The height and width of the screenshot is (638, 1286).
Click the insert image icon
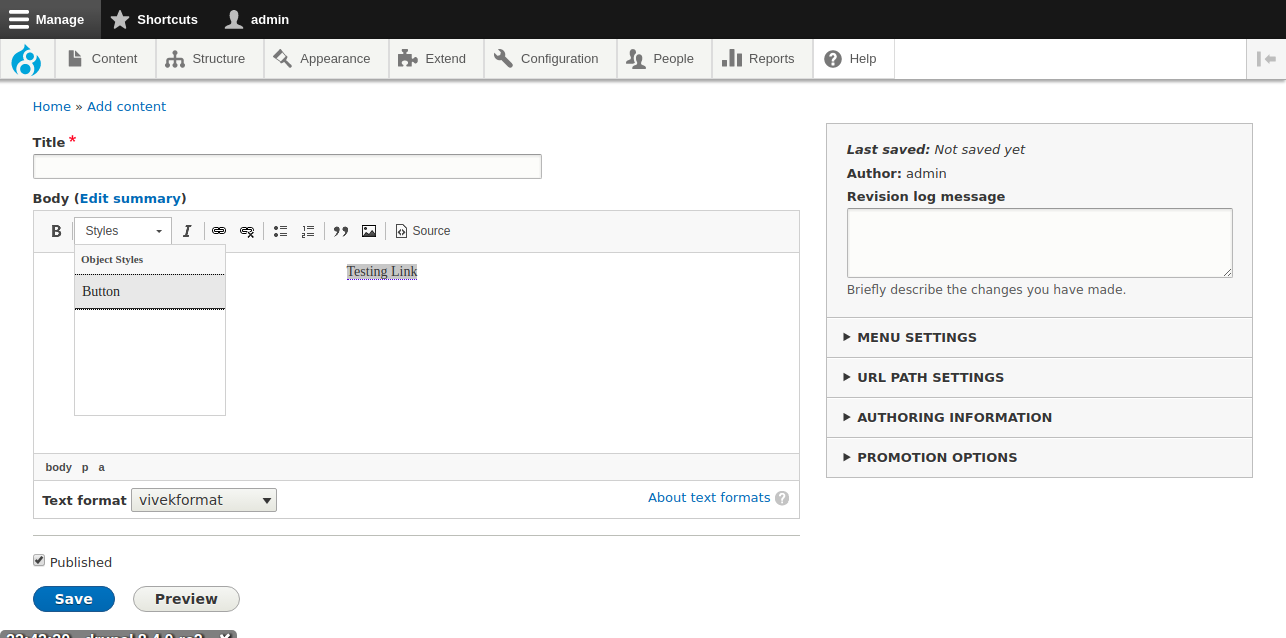[369, 231]
